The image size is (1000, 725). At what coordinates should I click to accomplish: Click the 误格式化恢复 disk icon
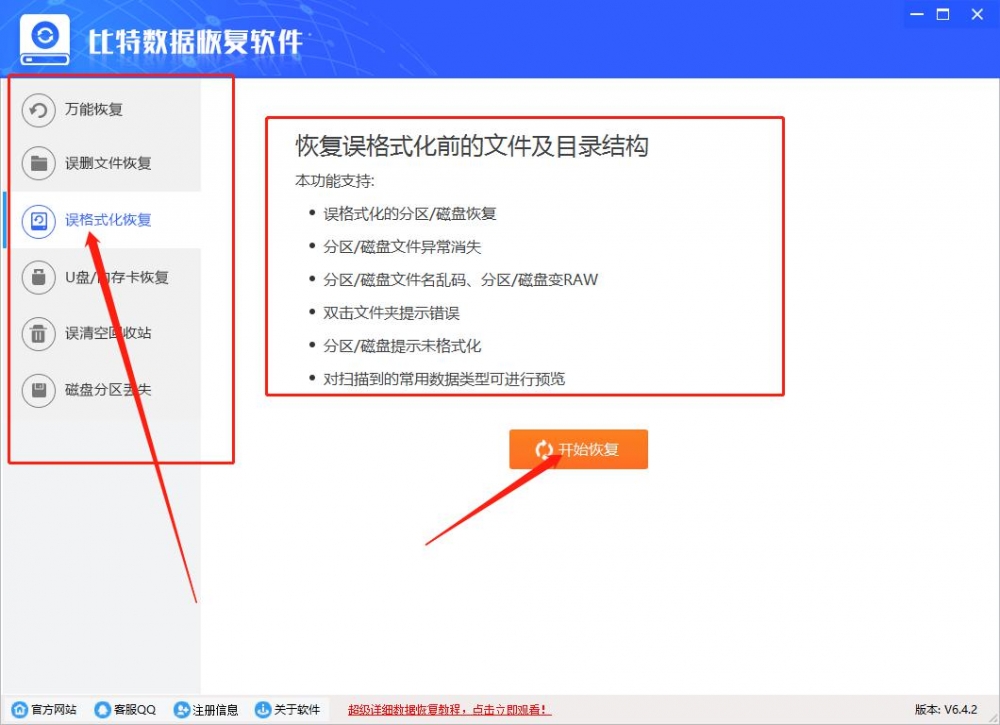click(x=38, y=221)
